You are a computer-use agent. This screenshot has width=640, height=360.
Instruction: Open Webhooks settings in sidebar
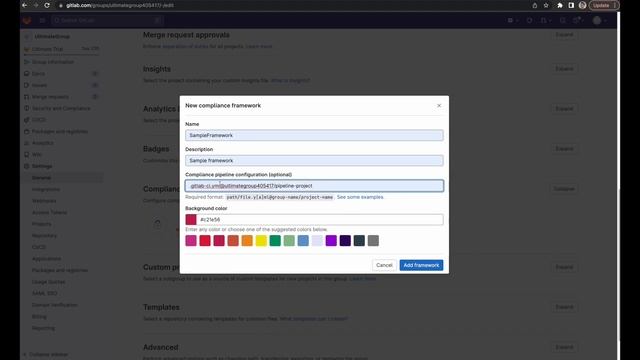coord(44,201)
